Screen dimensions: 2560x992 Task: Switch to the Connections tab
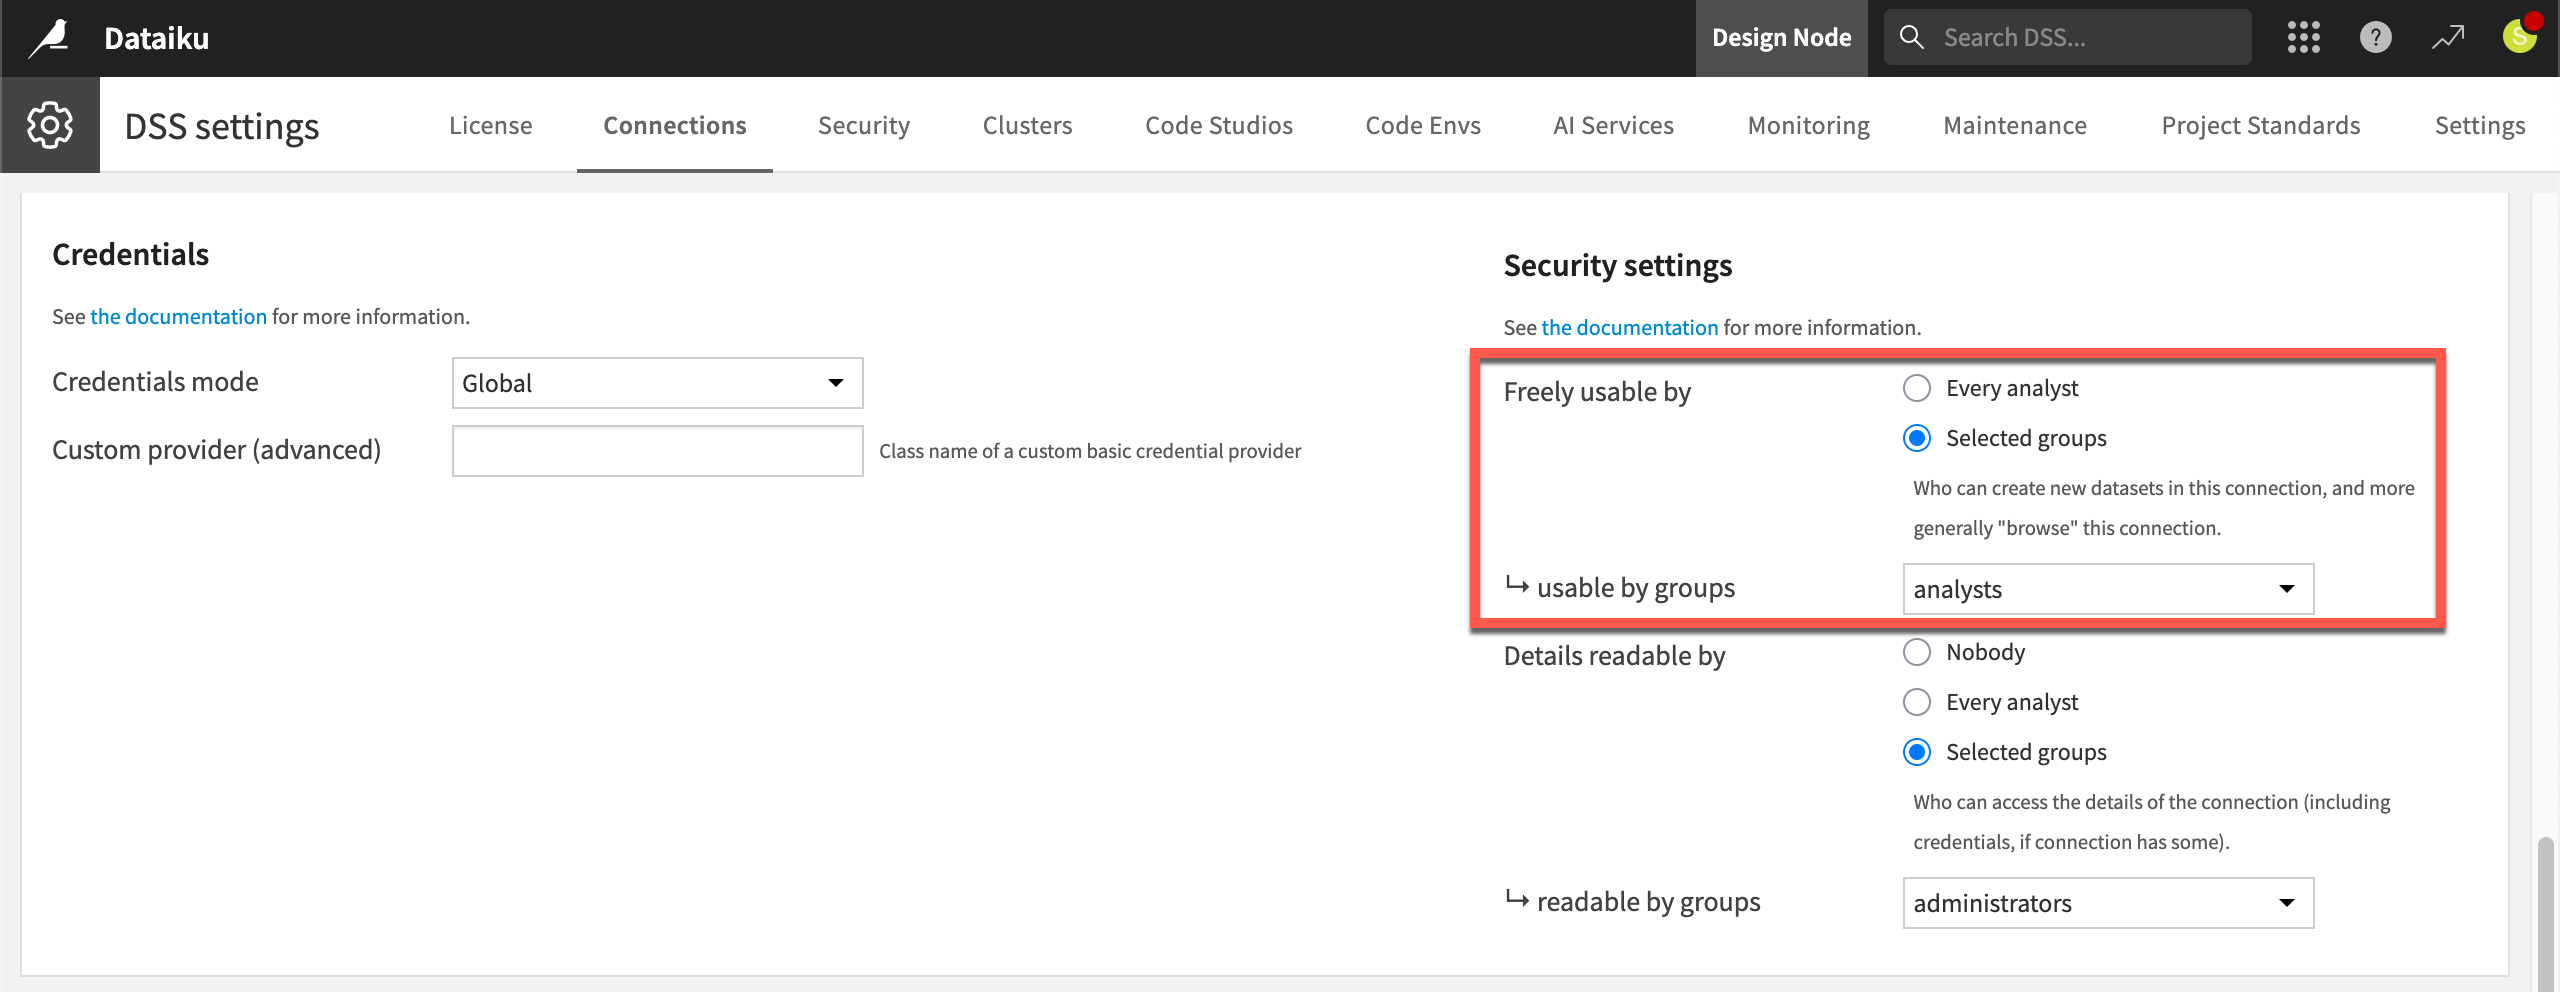point(675,125)
